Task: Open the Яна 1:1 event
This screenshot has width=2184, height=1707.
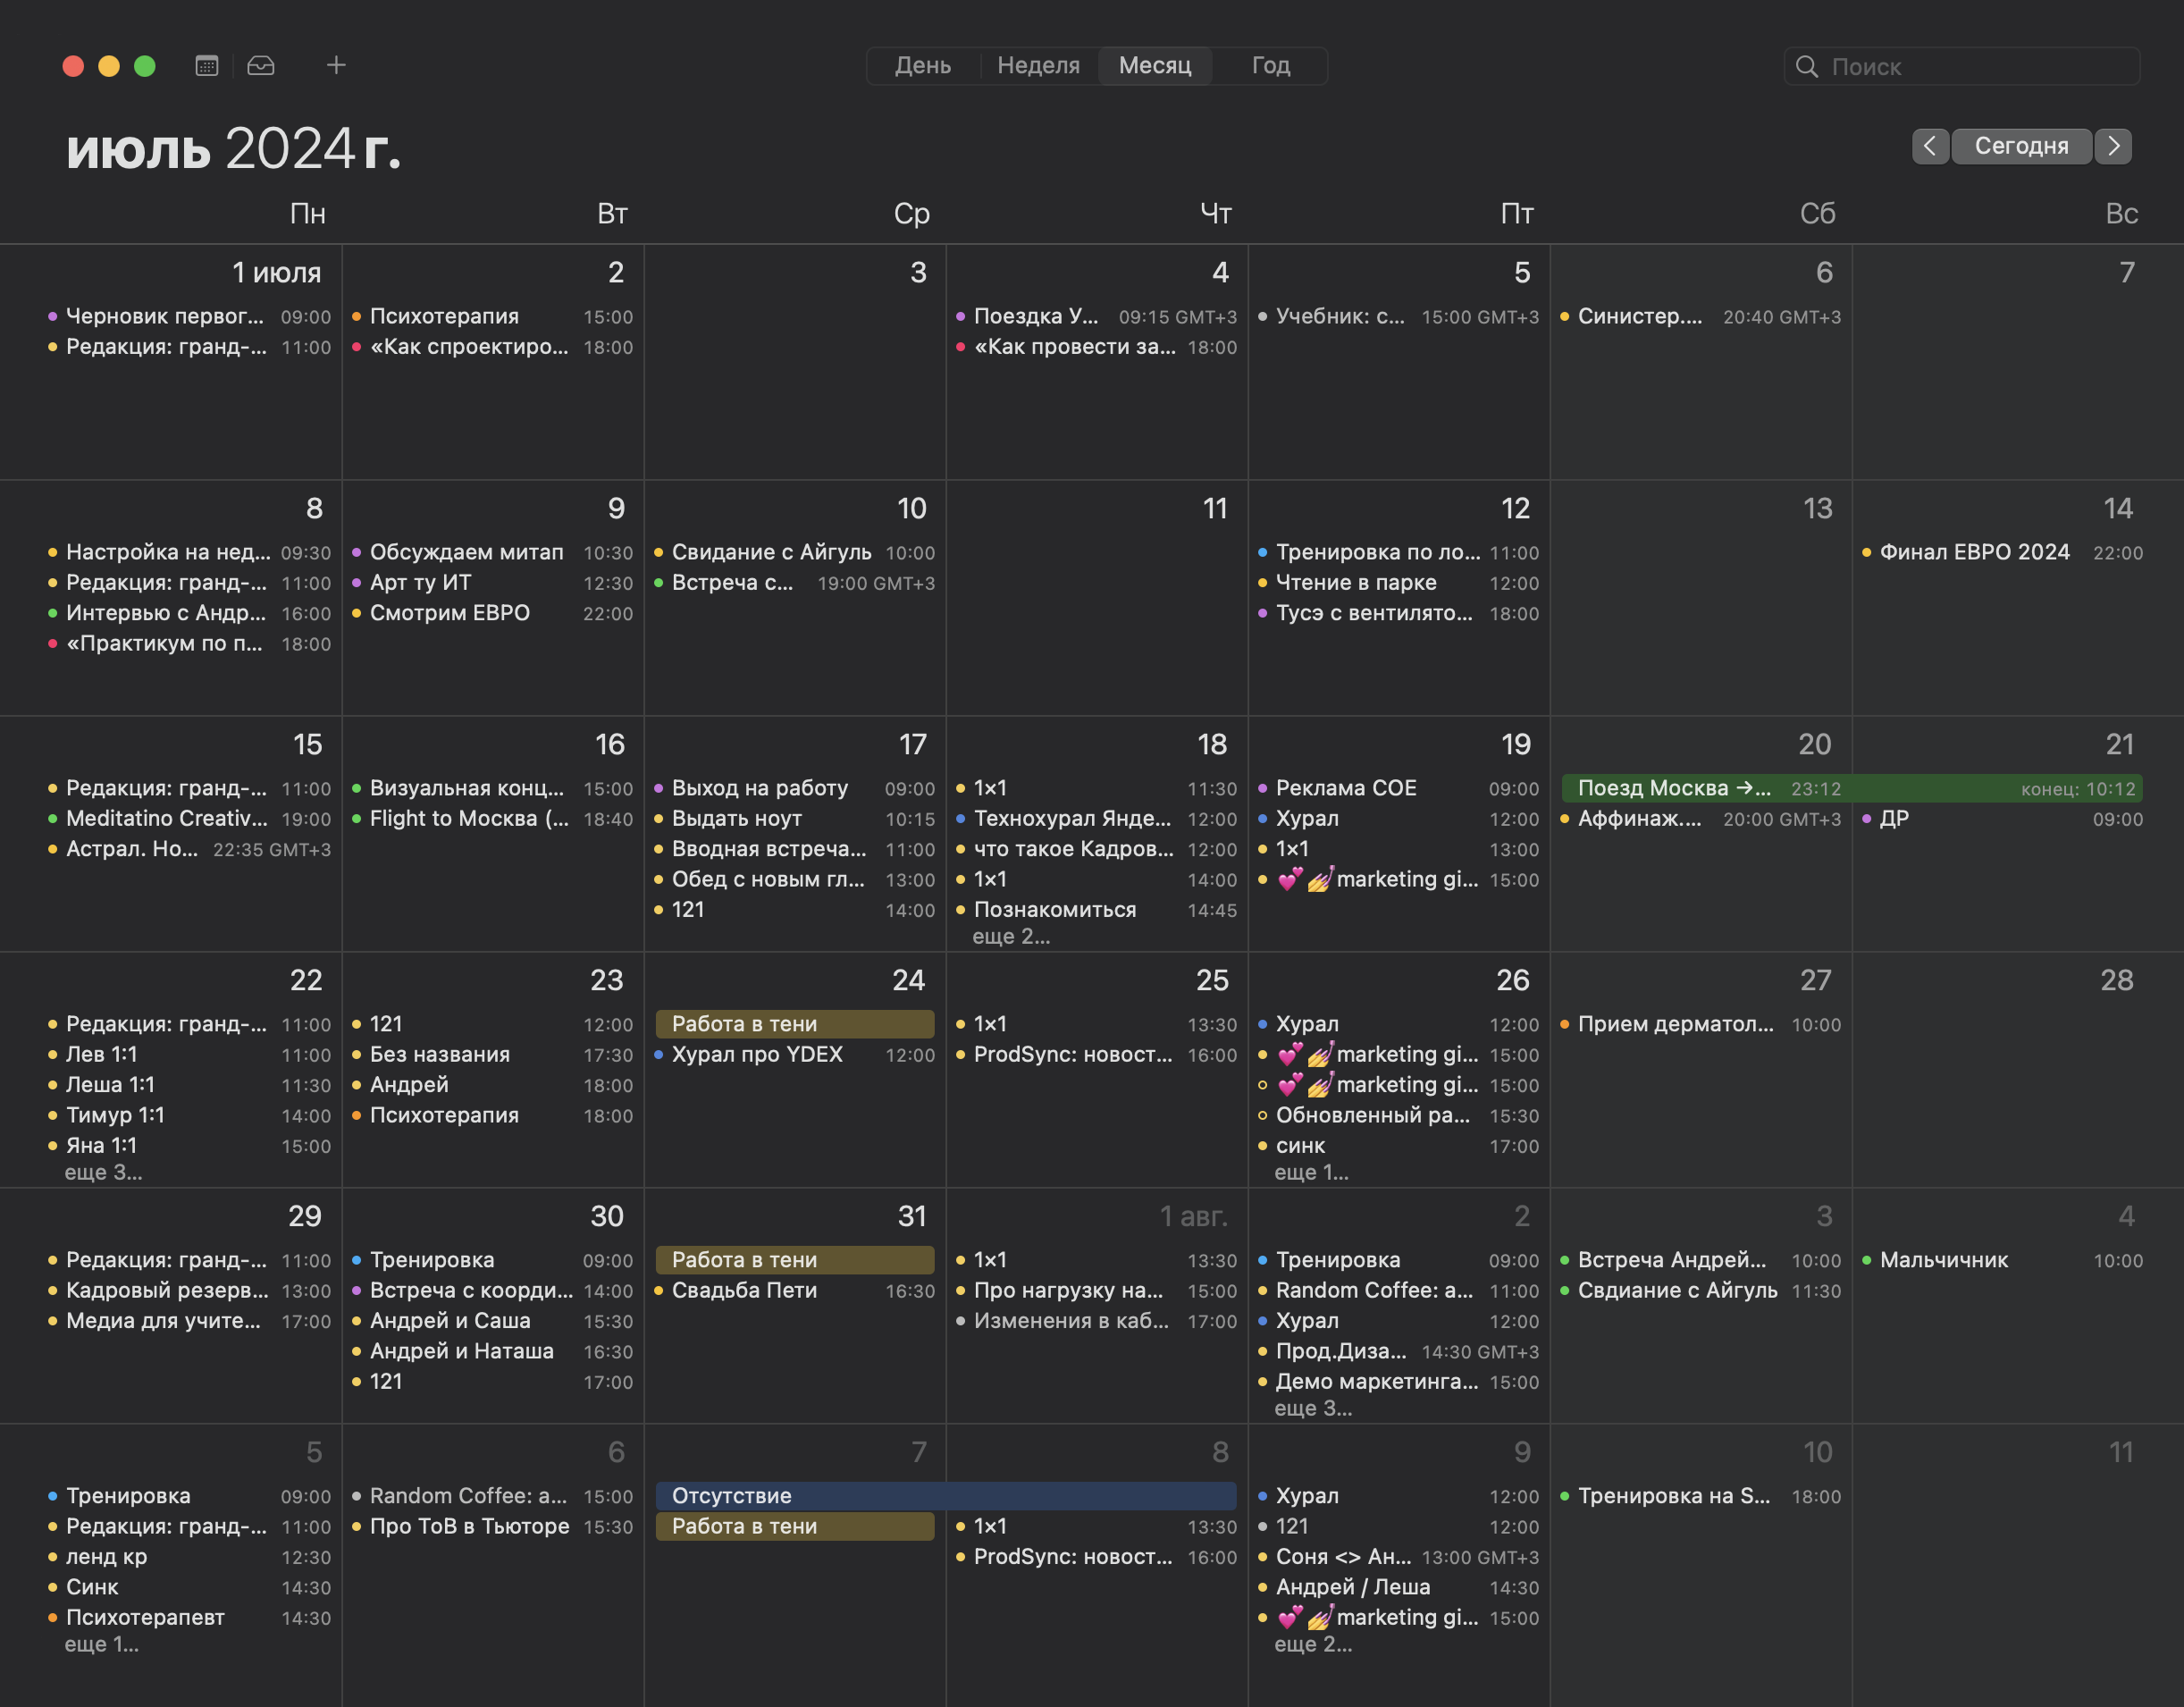Action: pyautogui.click(x=189, y=1147)
